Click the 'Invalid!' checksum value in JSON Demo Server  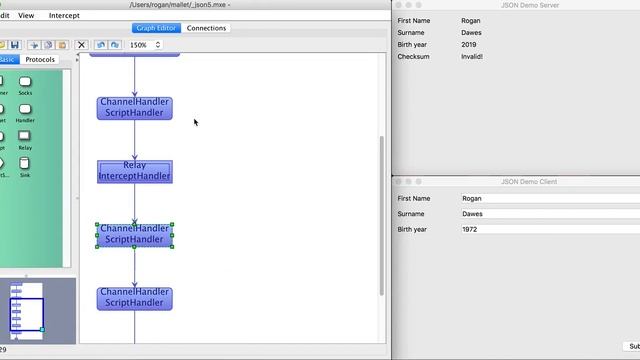pyautogui.click(x=472, y=57)
